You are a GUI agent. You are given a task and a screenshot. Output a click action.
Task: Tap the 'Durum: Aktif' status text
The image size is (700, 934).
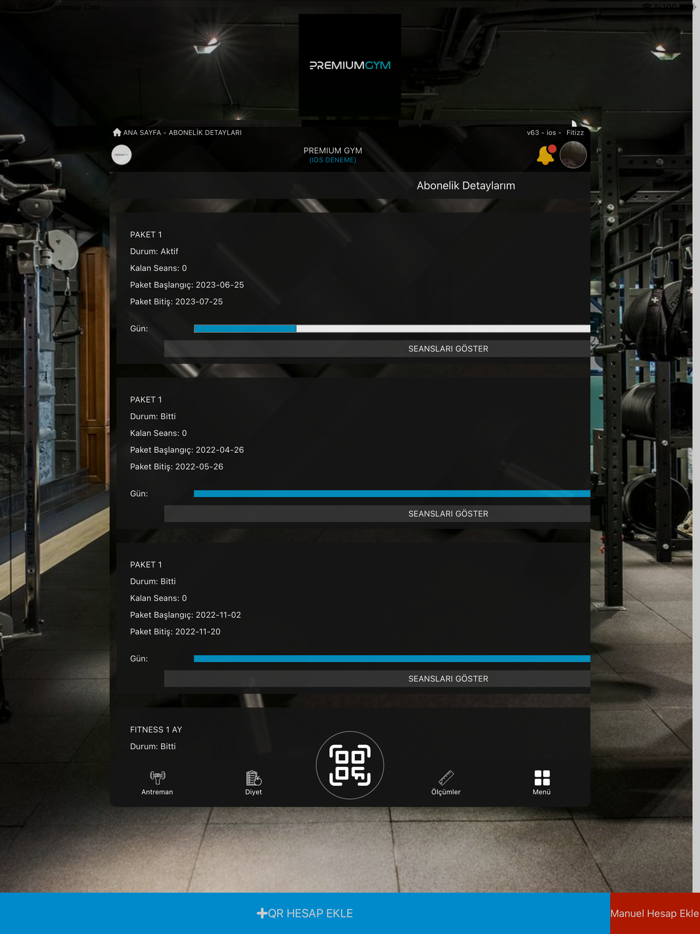[154, 251]
